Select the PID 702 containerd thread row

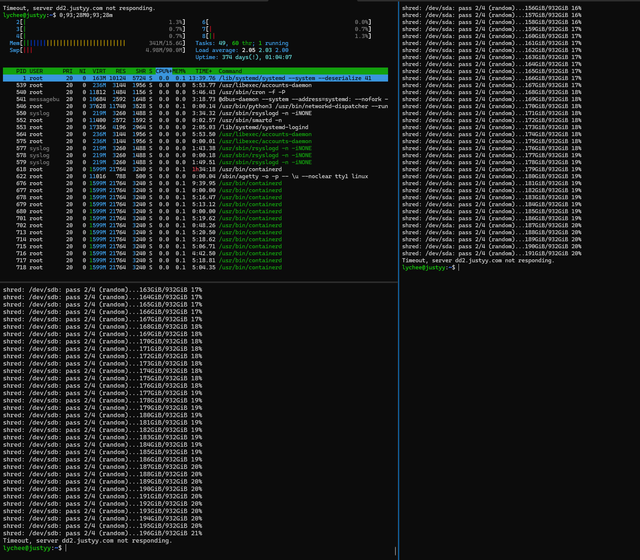pyautogui.click(x=195, y=225)
